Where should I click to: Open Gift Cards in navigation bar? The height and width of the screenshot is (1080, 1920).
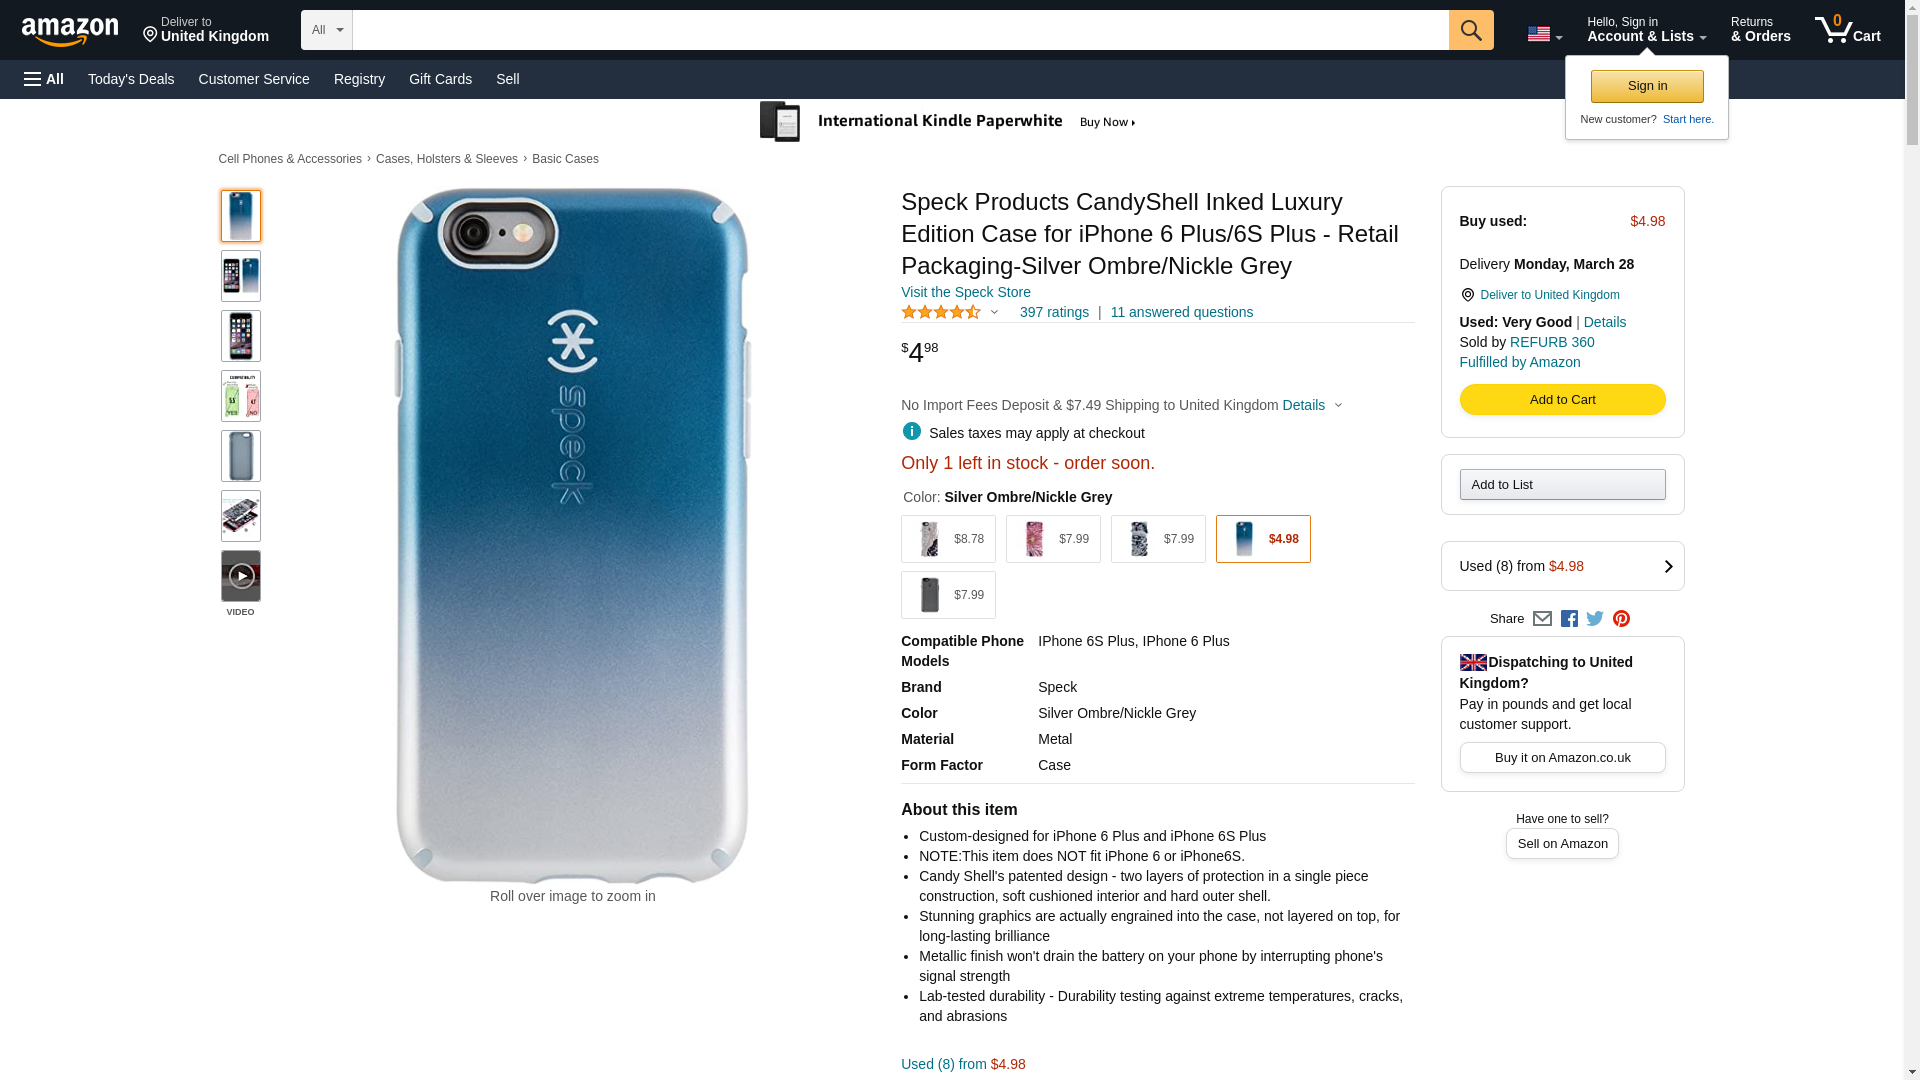pyautogui.click(x=440, y=79)
